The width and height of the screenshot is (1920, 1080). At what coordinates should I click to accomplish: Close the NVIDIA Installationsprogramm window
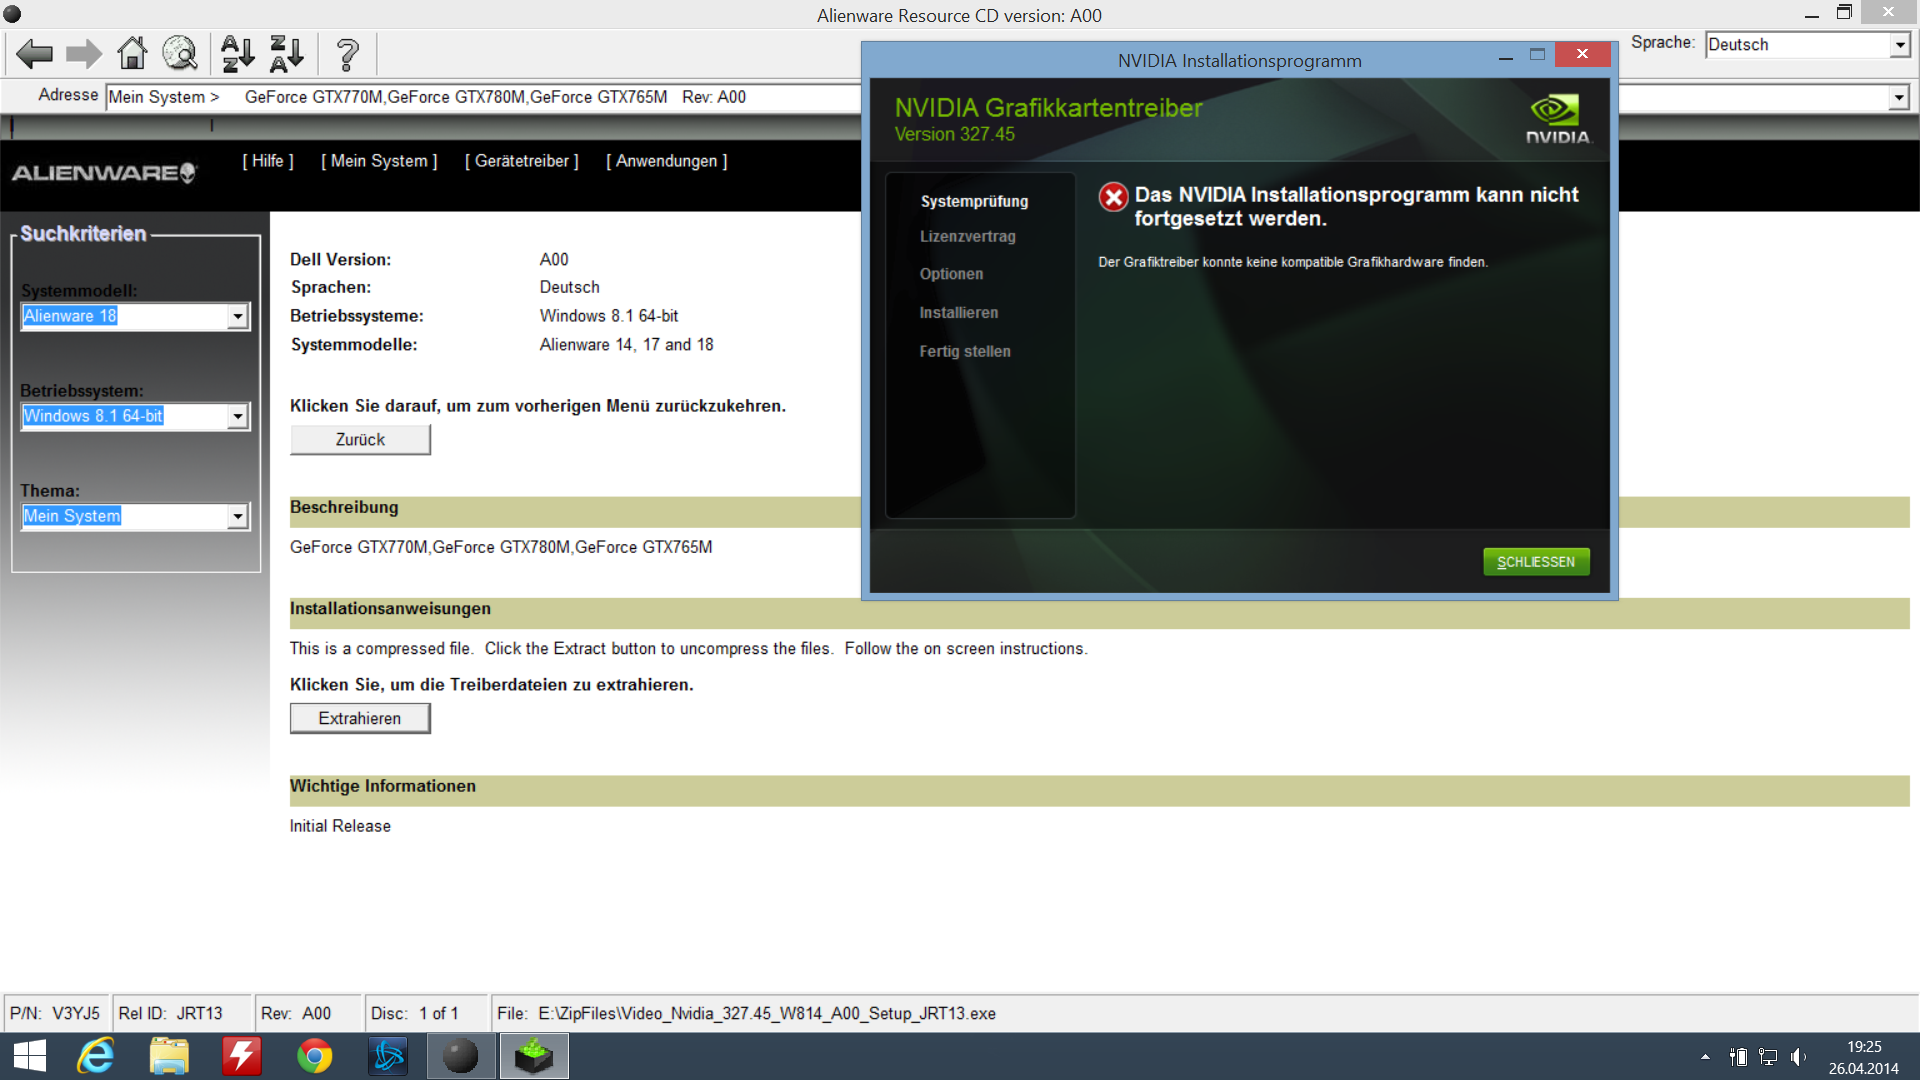1582,54
